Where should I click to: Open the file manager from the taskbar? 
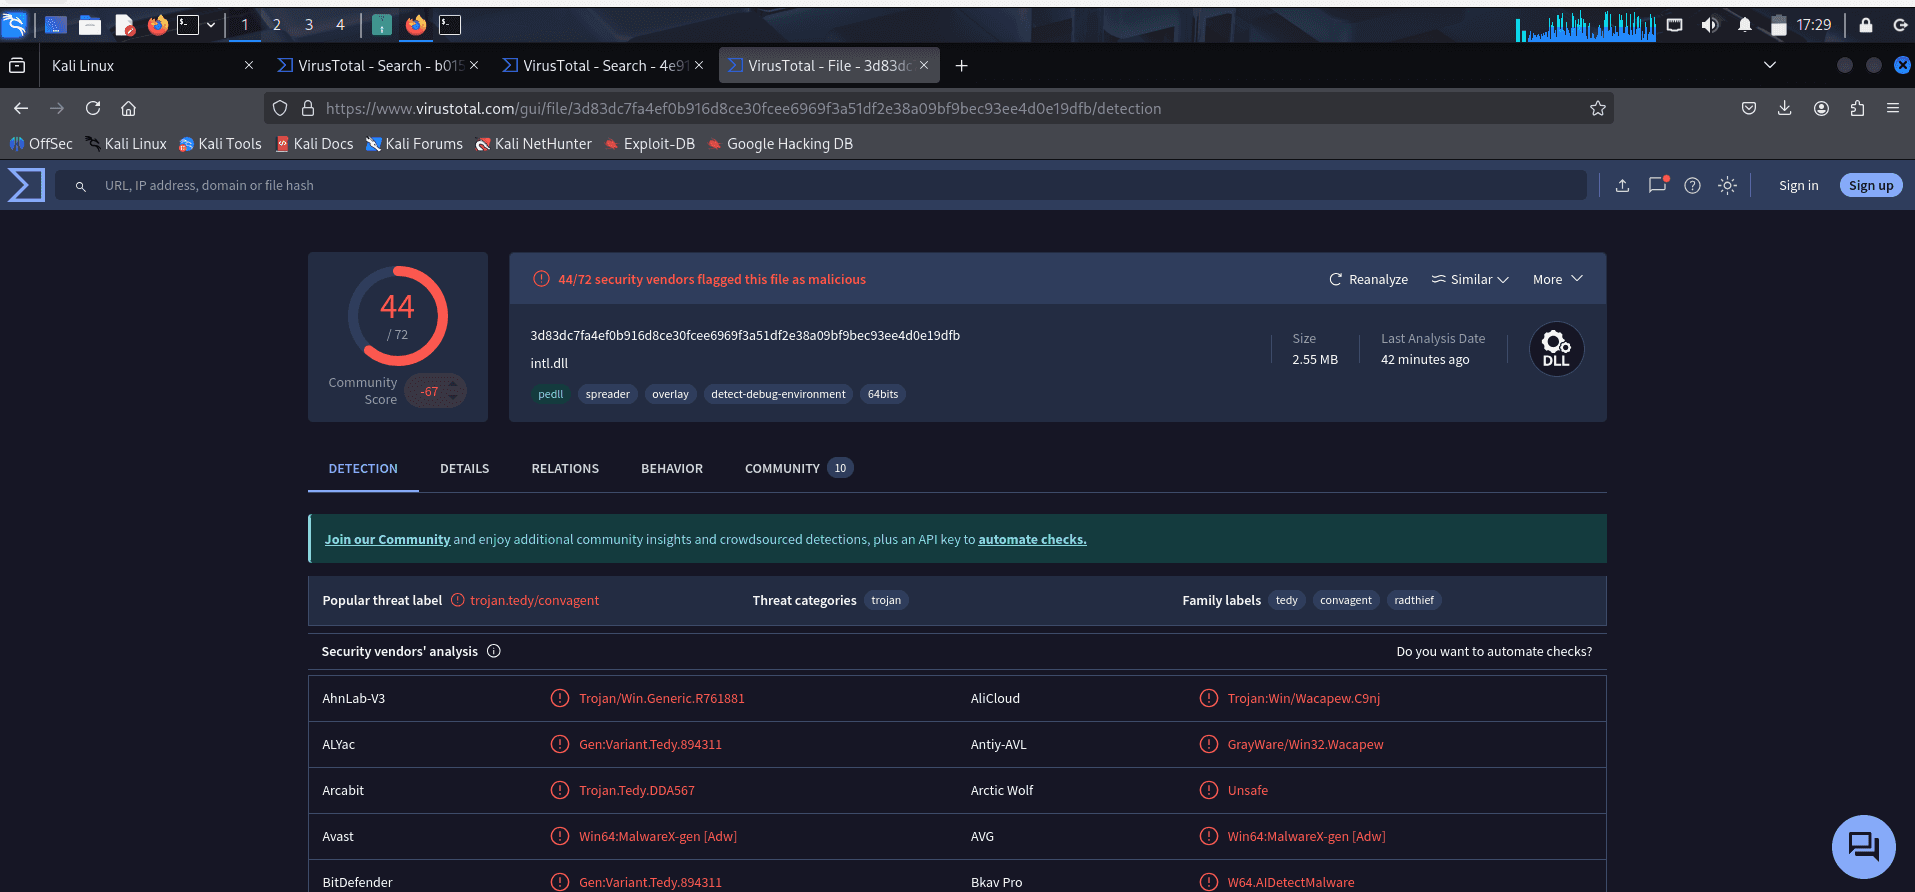point(90,25)
